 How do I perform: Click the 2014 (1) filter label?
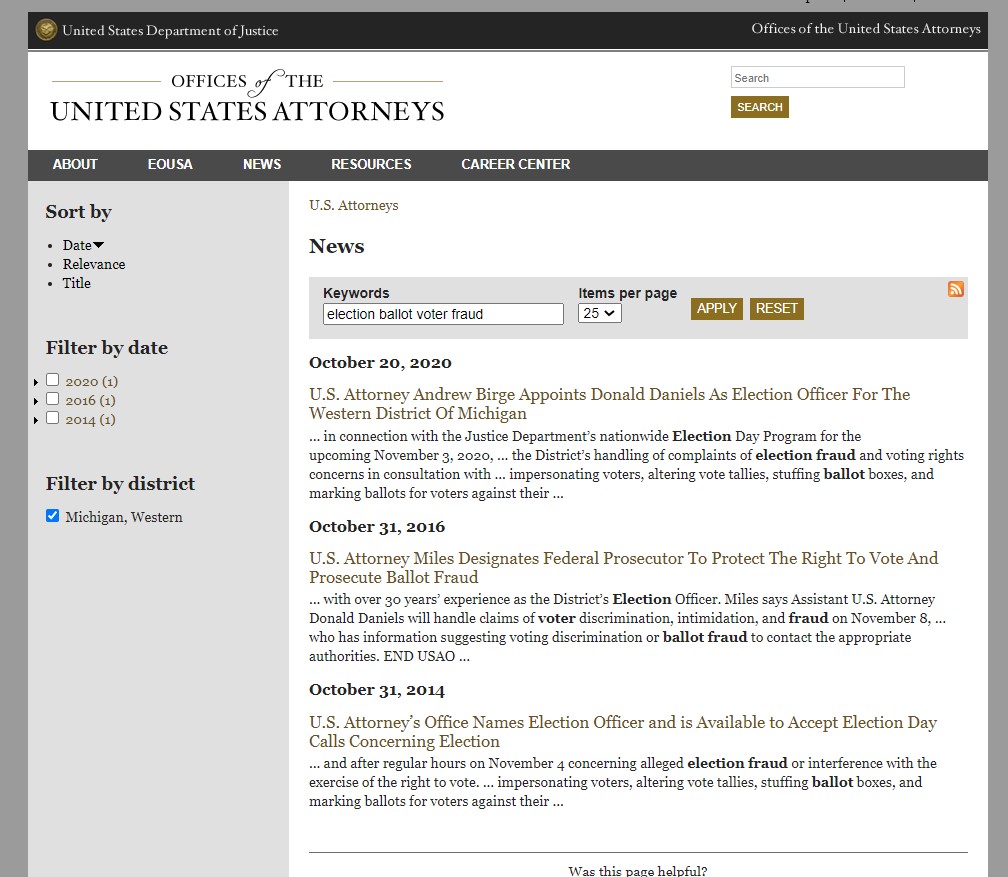pyautogui.click(x=90, y=420)
